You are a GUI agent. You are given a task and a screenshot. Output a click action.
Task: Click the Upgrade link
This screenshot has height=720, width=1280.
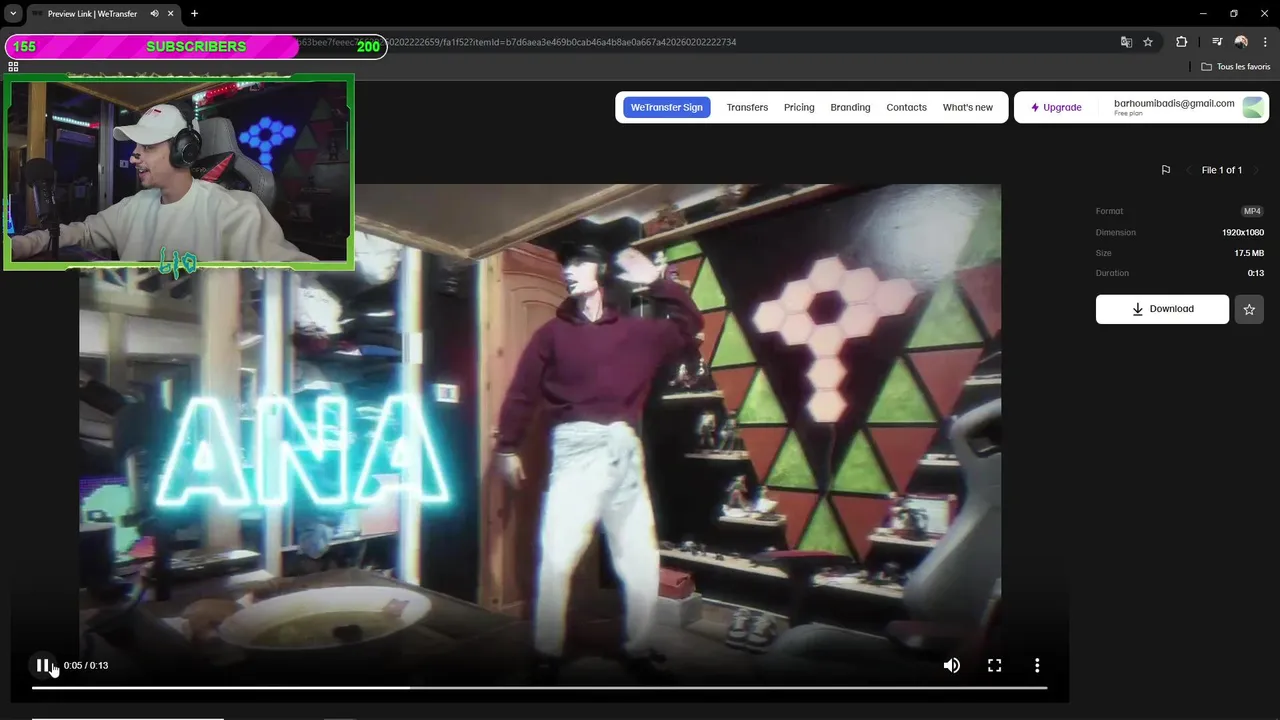click(1056, 107)
